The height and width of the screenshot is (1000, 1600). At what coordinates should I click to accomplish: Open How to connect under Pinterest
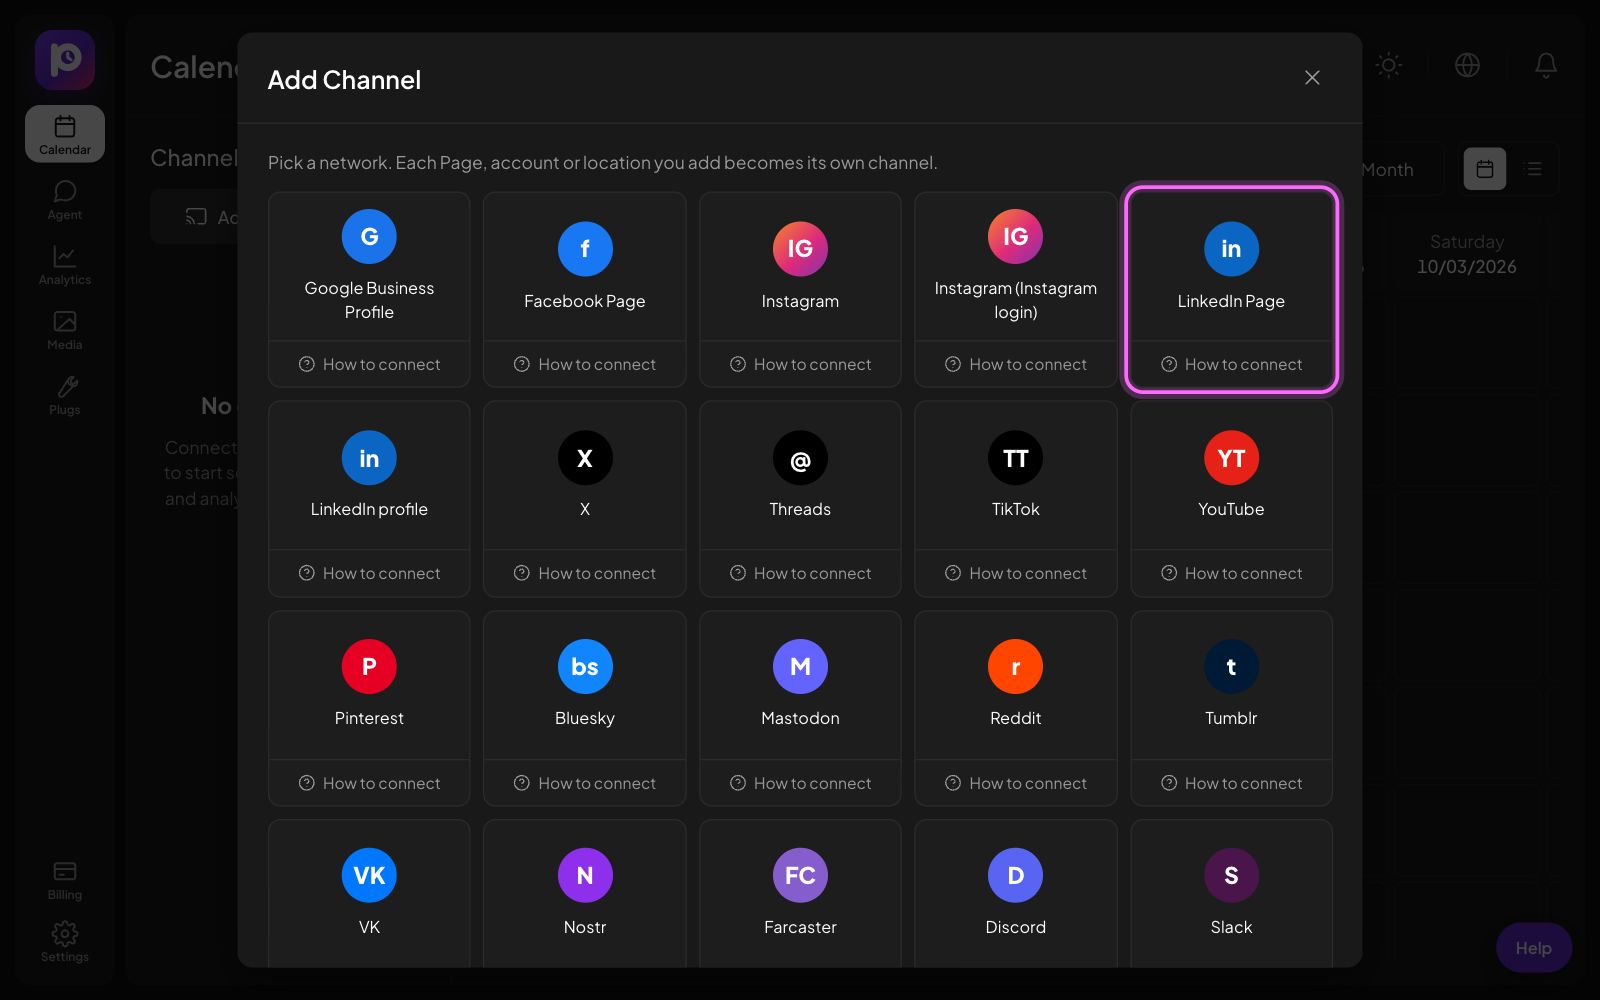[x=369, y=783]
